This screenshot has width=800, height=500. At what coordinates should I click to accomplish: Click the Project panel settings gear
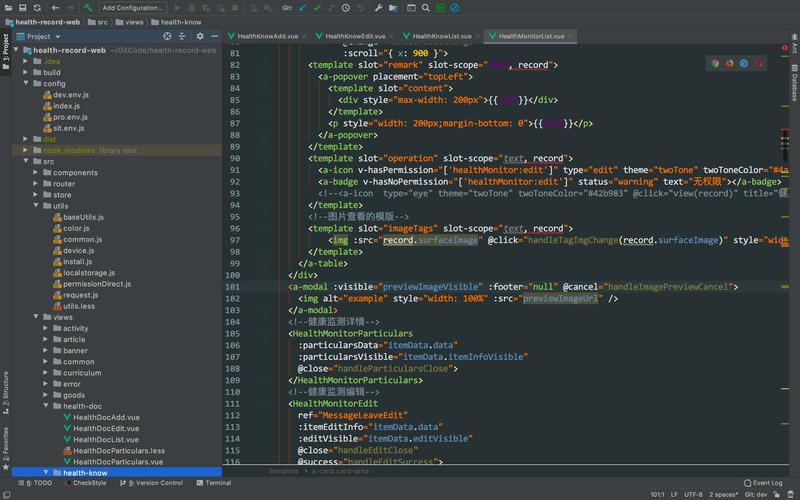200,36
